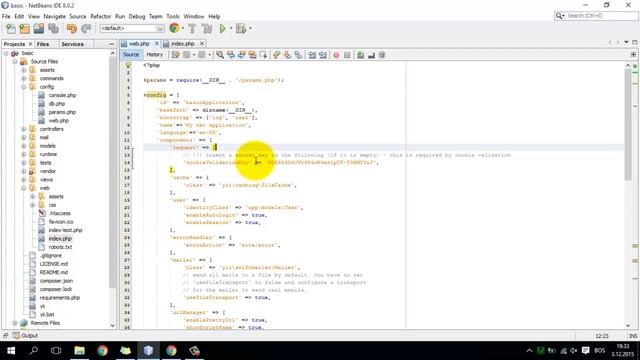
Task: Click the Shift Line Left icon
Action: [x=312, y=55]
